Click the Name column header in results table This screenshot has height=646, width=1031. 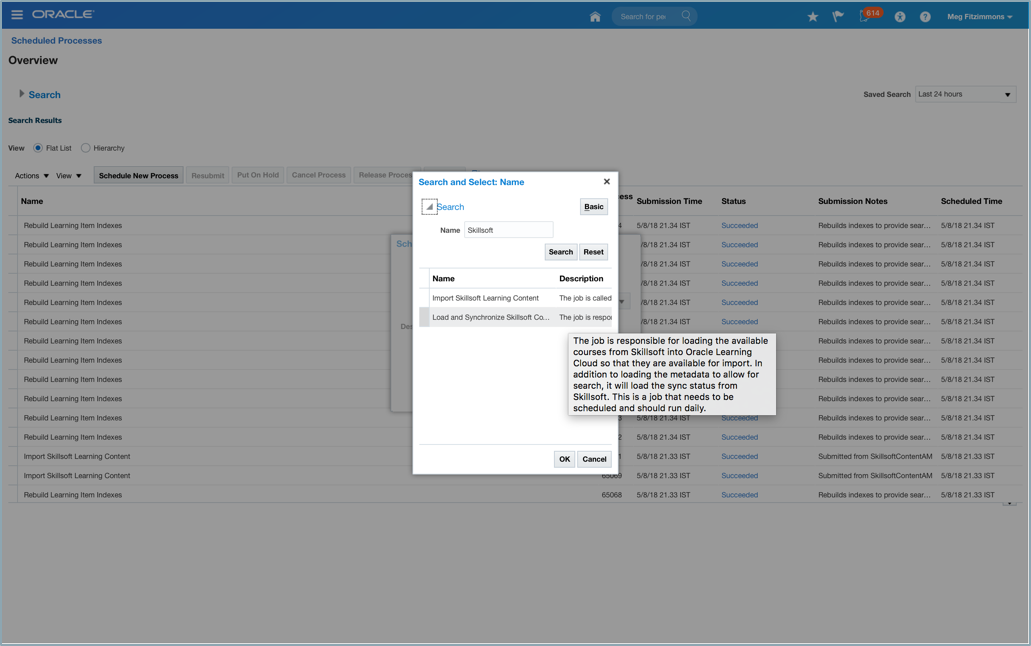click(32, 201)
